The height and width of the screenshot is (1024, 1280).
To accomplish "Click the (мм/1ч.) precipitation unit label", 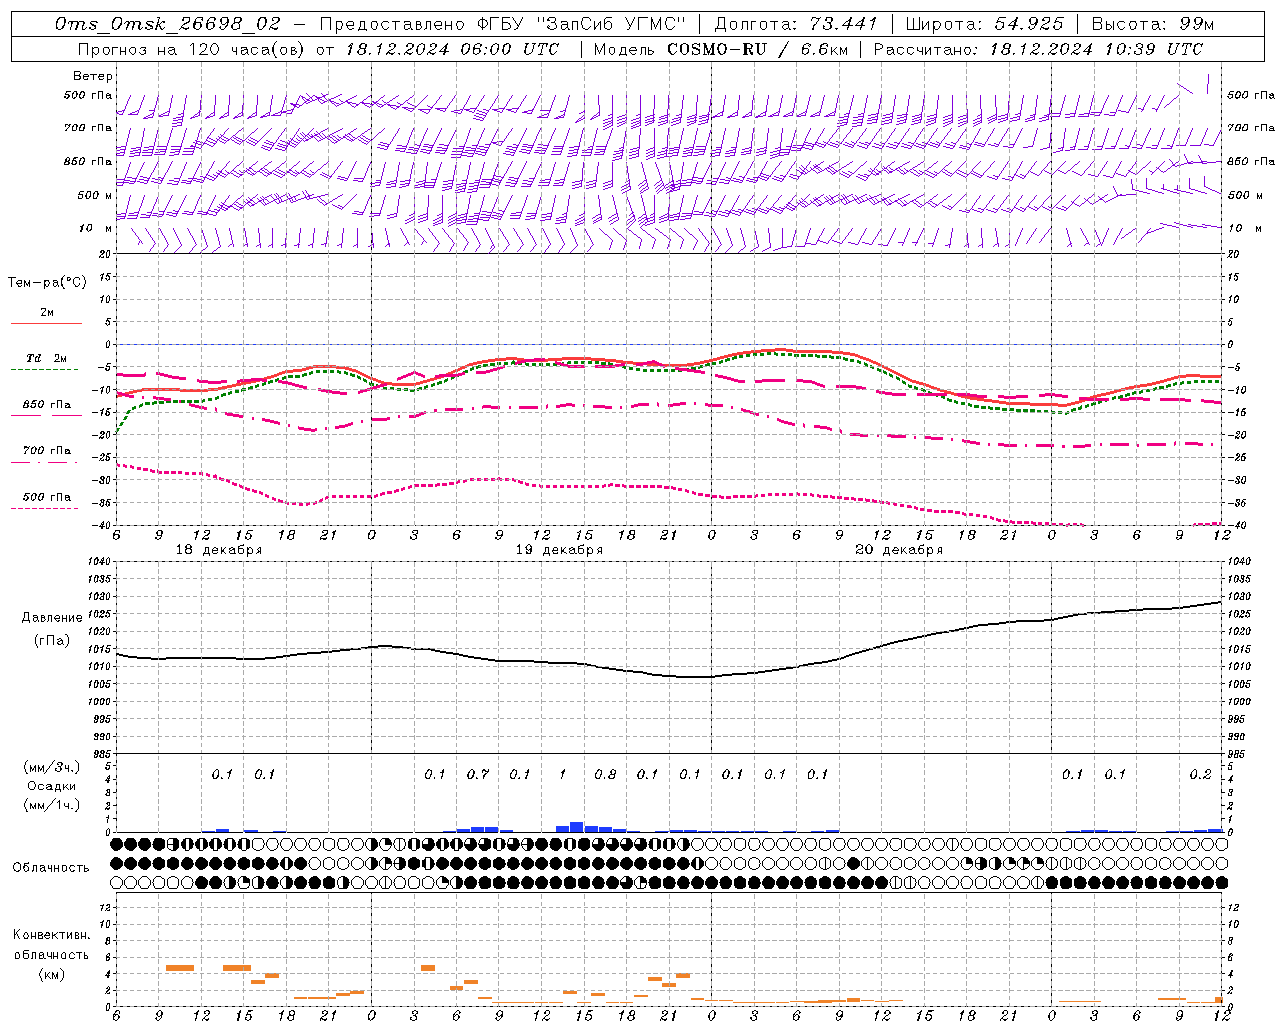I will pos(51,805).
